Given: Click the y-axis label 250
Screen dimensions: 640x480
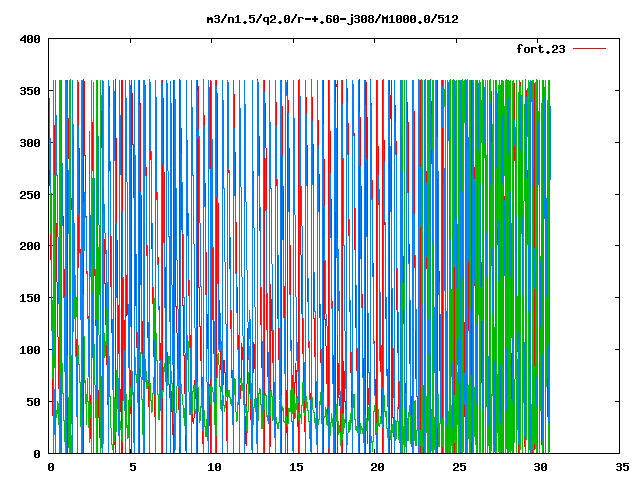Looking at the screenshot, I should (x=30, y=195).
